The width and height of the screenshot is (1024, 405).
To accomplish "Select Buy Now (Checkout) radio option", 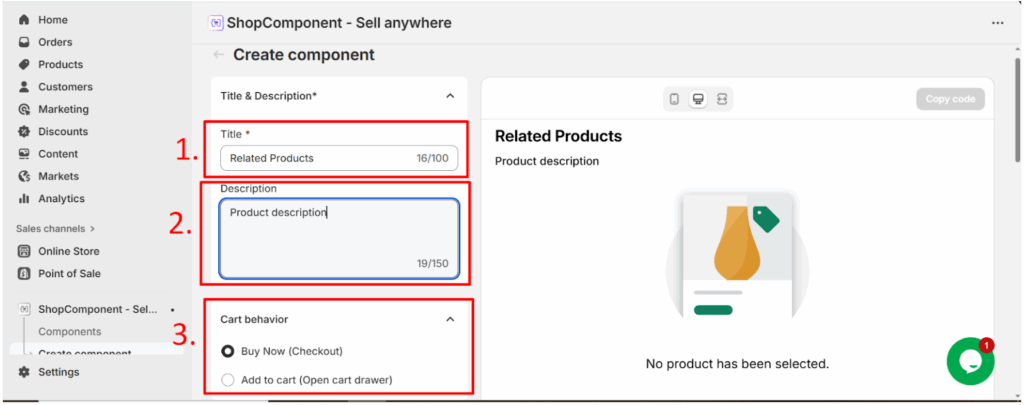I will [228, 351].
